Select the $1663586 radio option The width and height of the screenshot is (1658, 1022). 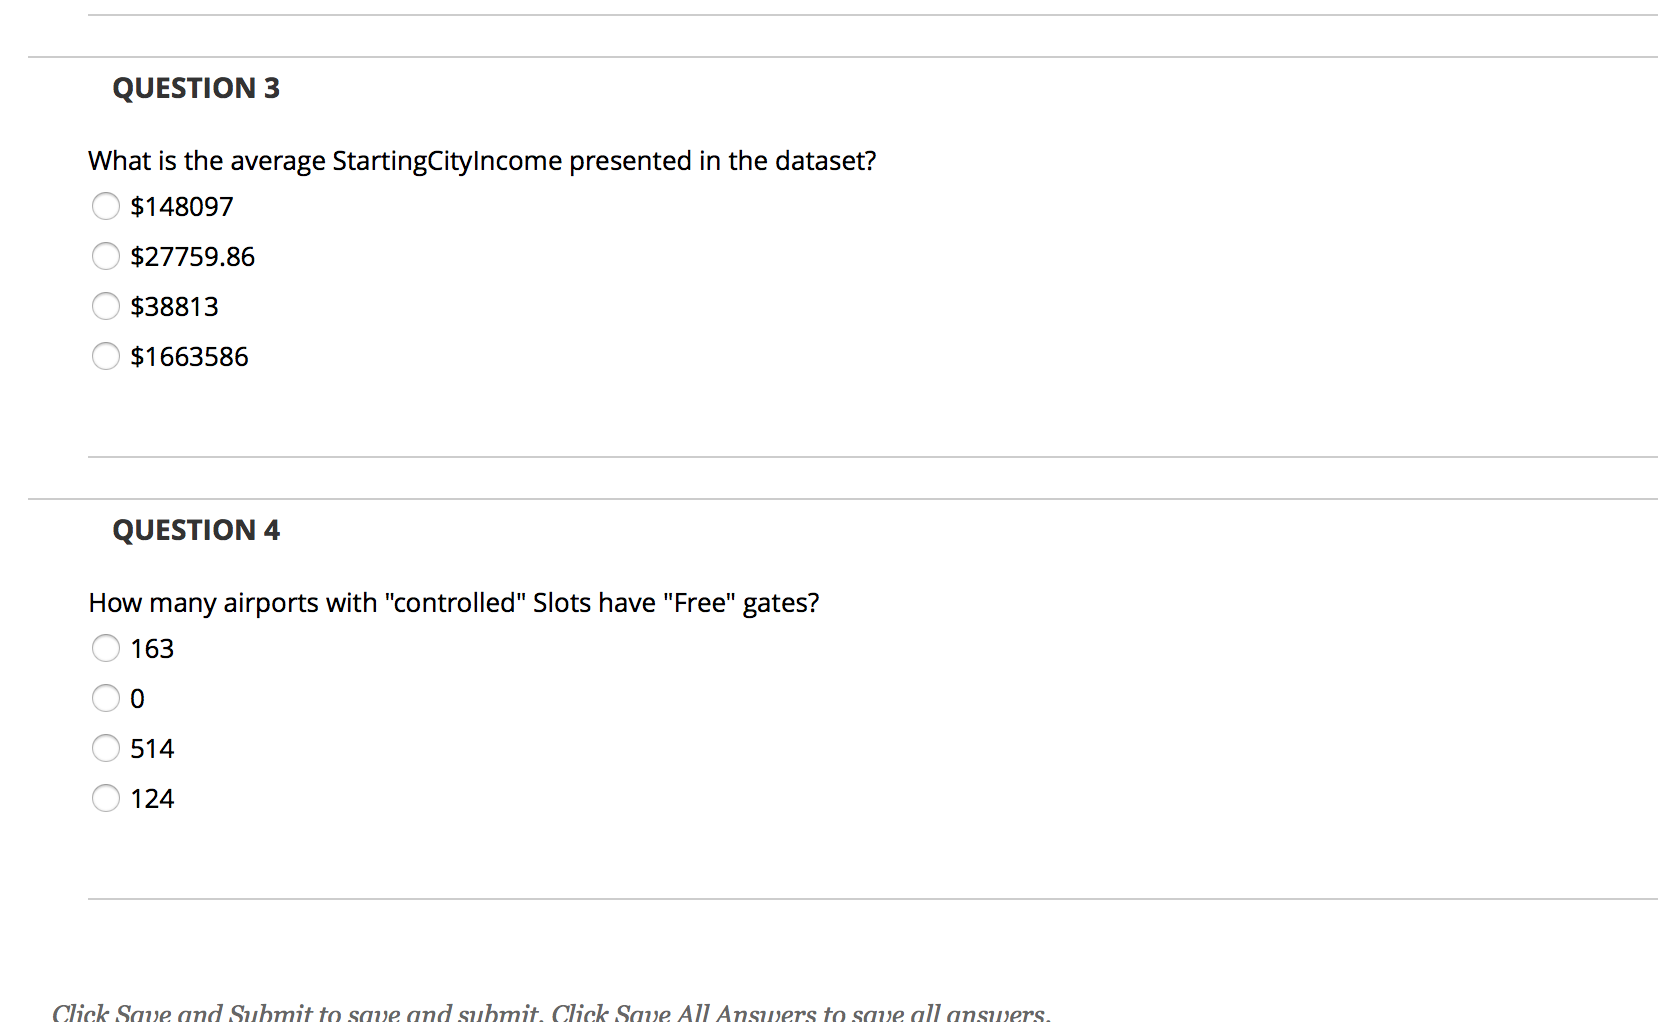(x=106, y=356)
